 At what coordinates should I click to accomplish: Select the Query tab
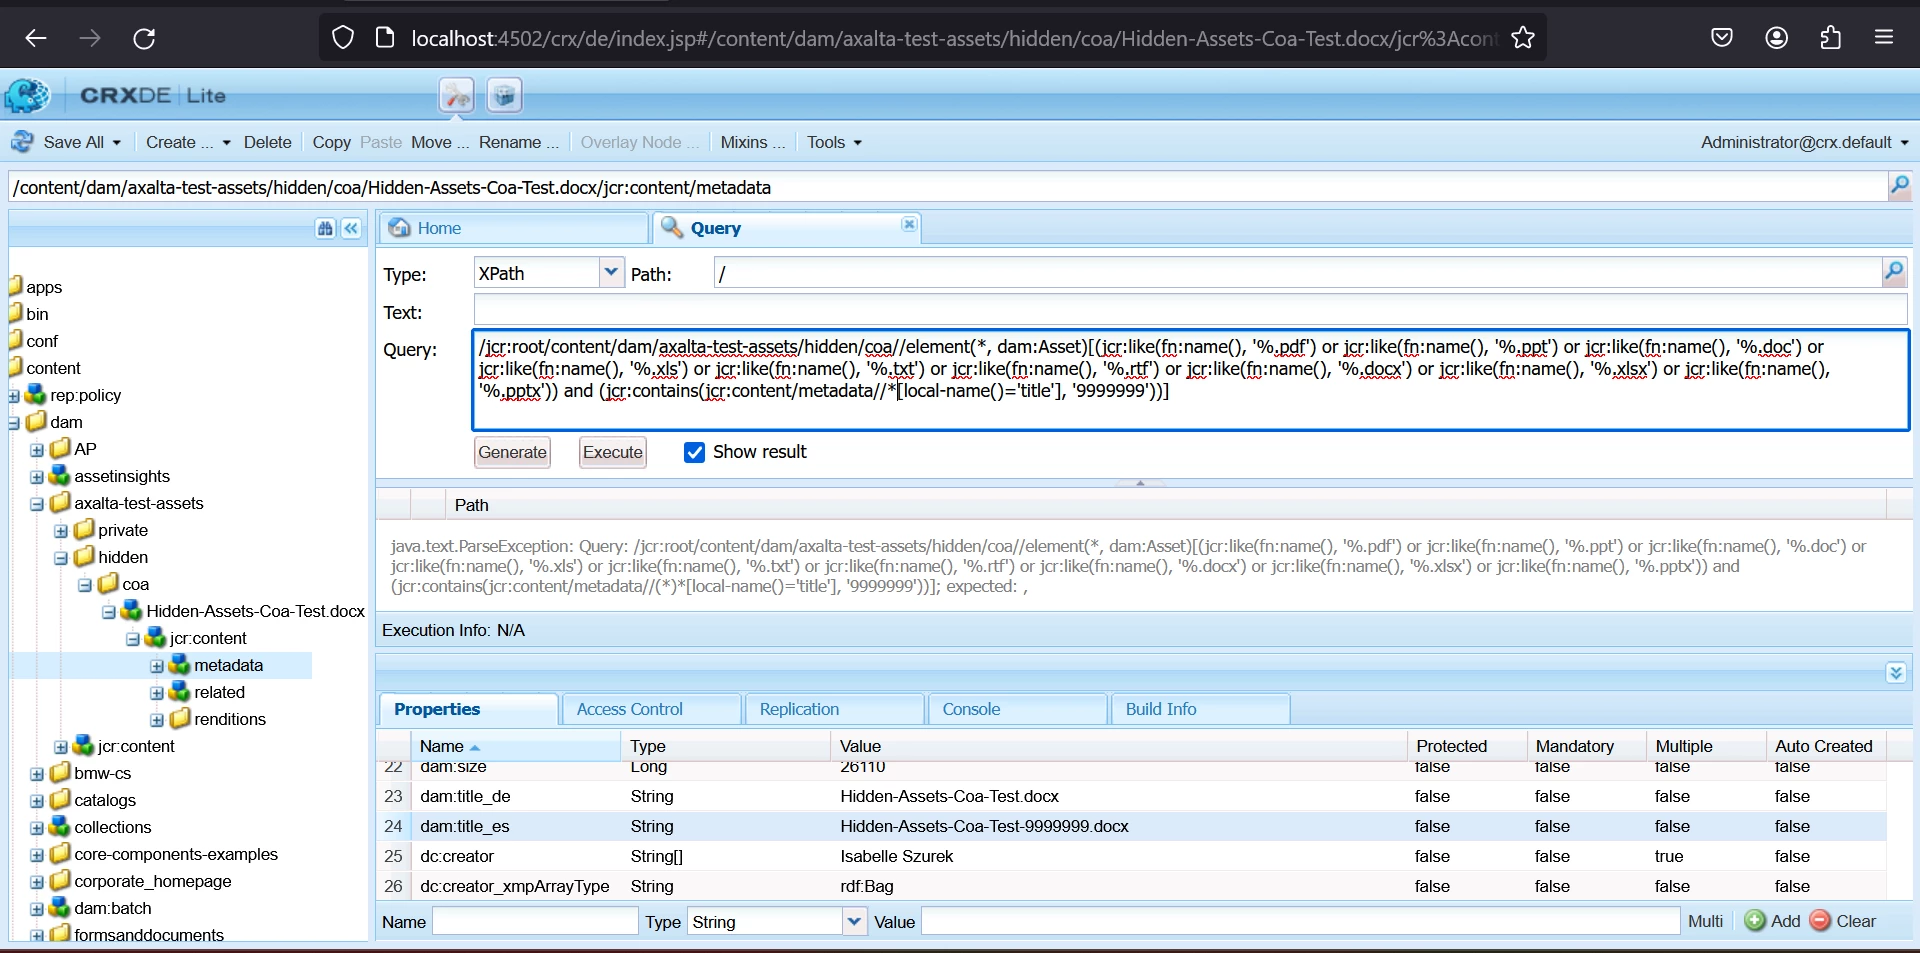click(786, 228)
